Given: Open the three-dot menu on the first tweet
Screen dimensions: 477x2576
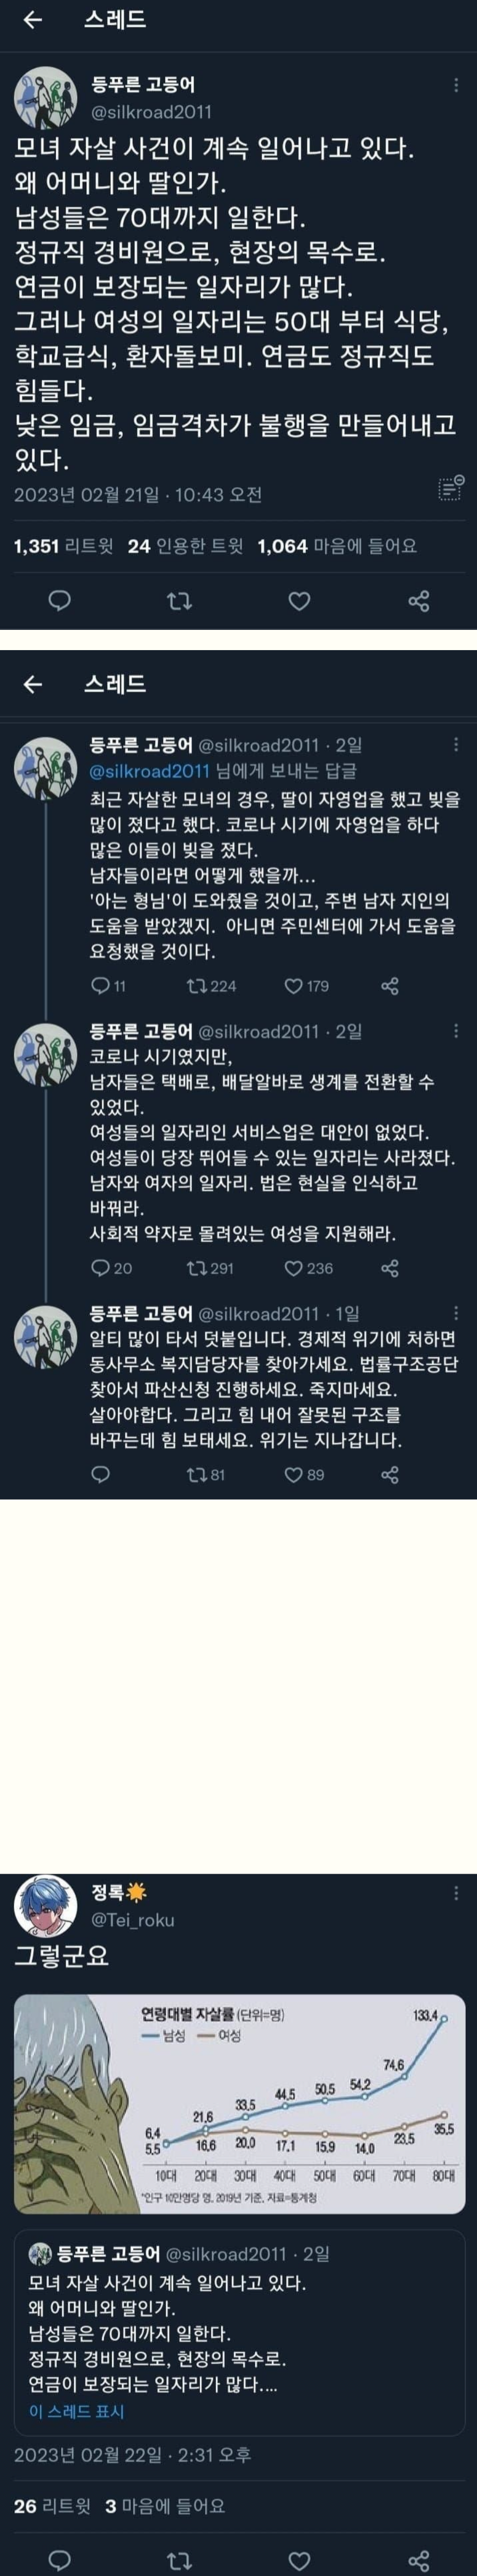Looking at the screenshot, I should tap(457, 86).
